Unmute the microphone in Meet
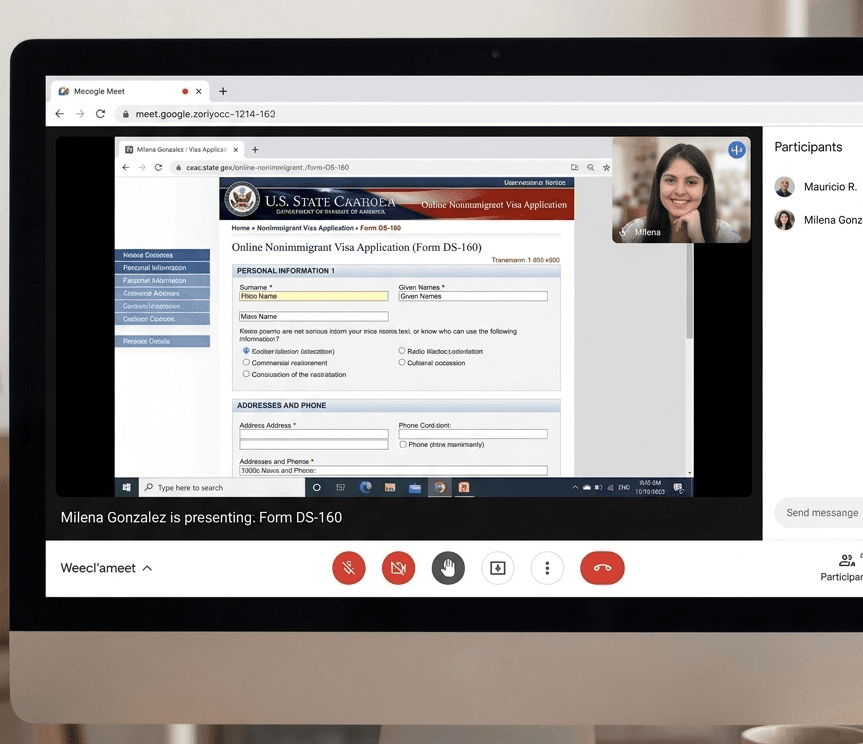This screenshot has height=744, width=863. [x=349, y=567]
